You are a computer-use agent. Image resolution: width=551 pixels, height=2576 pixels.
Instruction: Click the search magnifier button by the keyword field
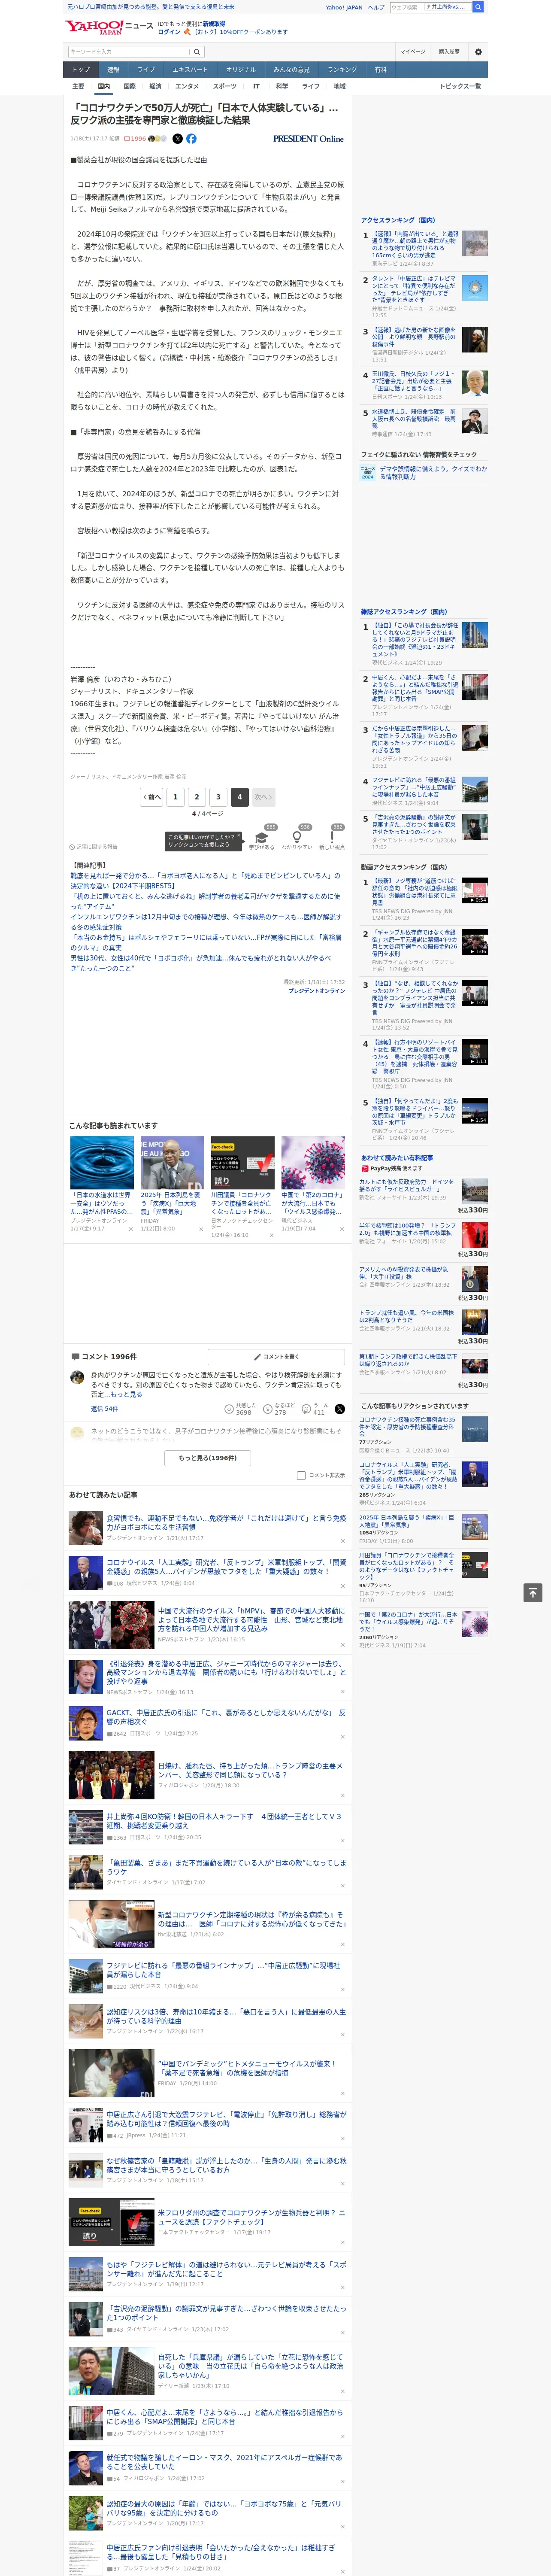pyautogui.click(x=197, y=51)
